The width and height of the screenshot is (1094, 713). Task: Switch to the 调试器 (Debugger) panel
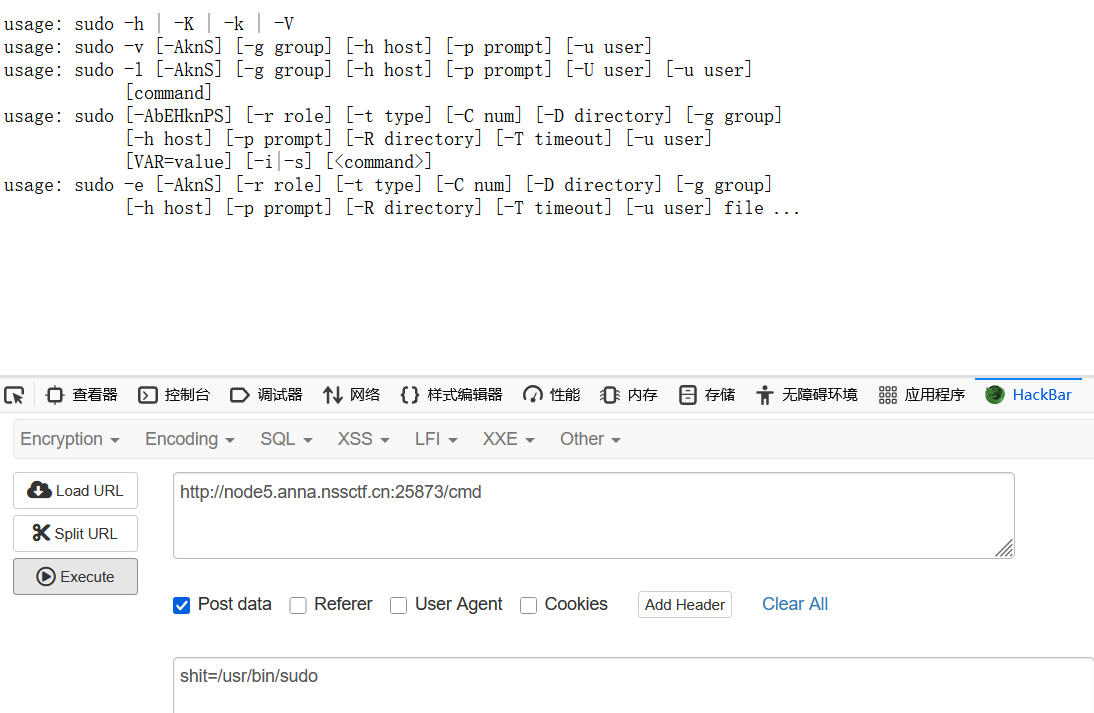tap(267, 394)
